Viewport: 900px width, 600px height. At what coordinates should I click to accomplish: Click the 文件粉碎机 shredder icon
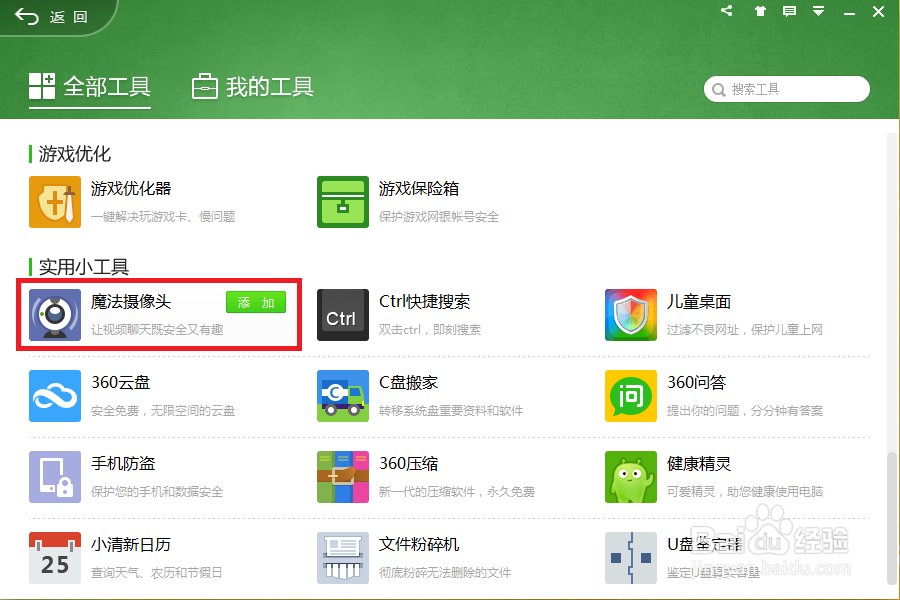pos(342,556)
